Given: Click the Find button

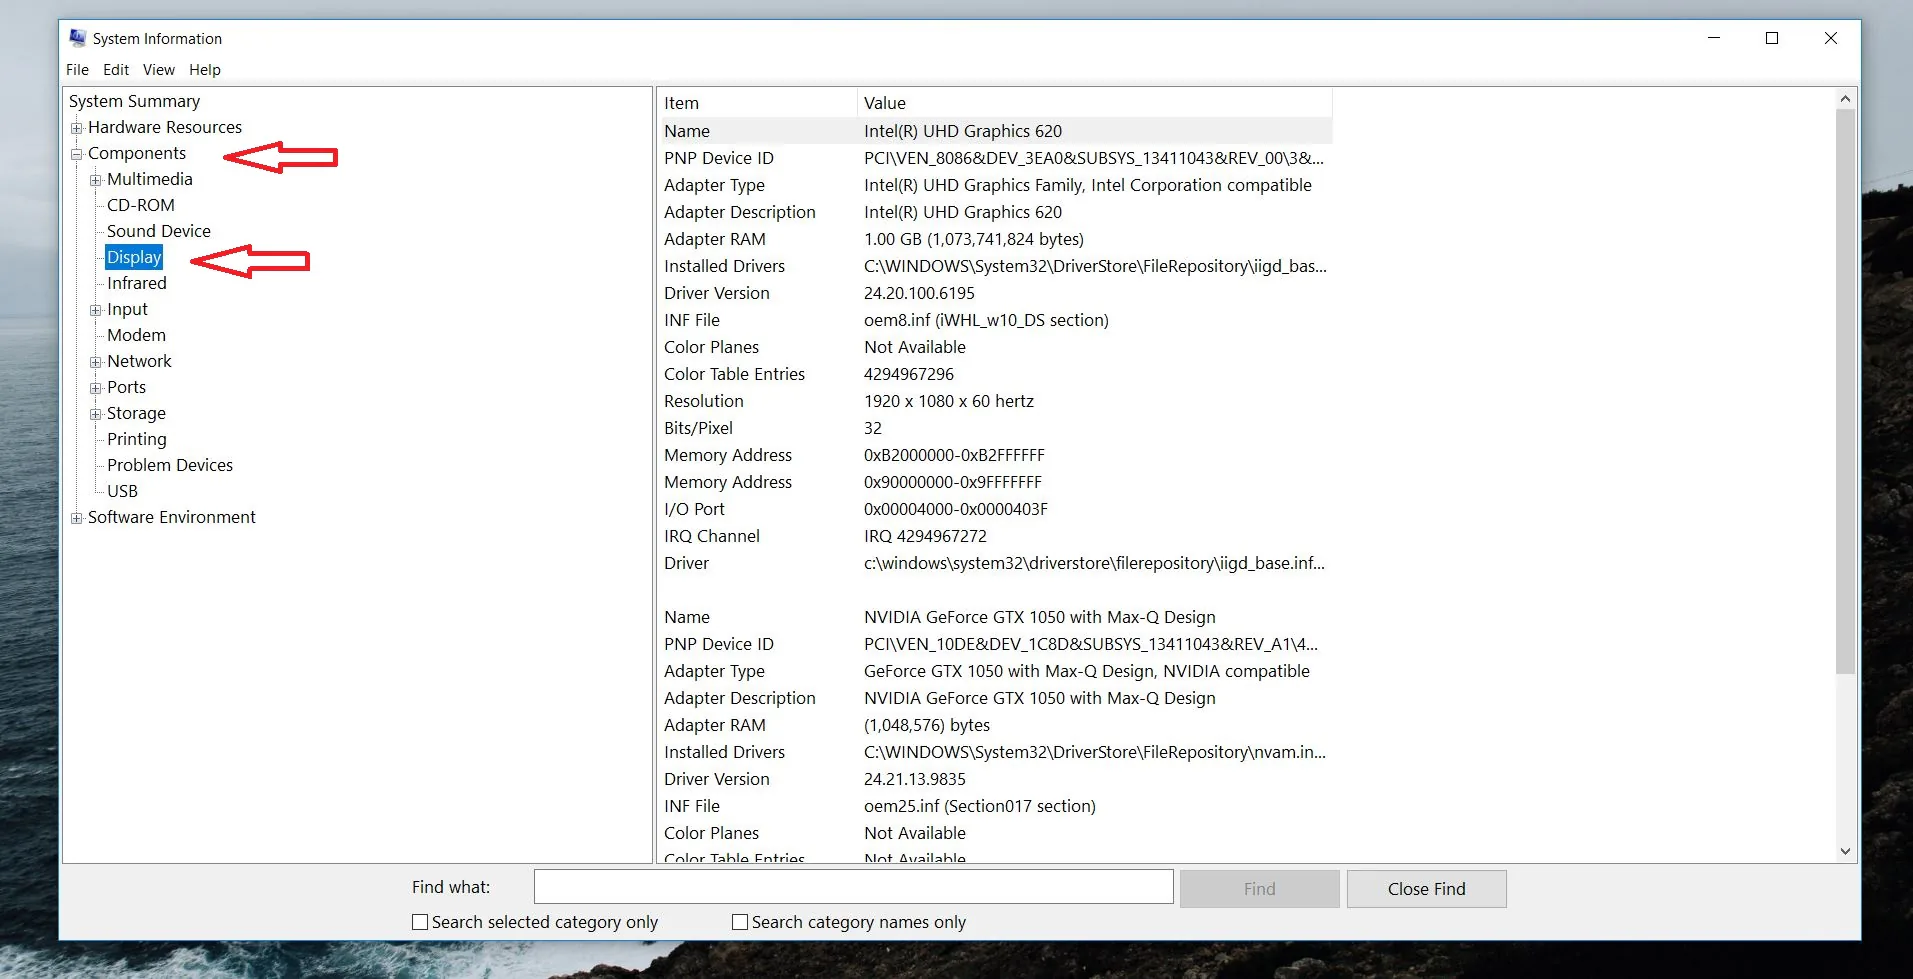Looking at the screenshot, I should [1259, 889].
